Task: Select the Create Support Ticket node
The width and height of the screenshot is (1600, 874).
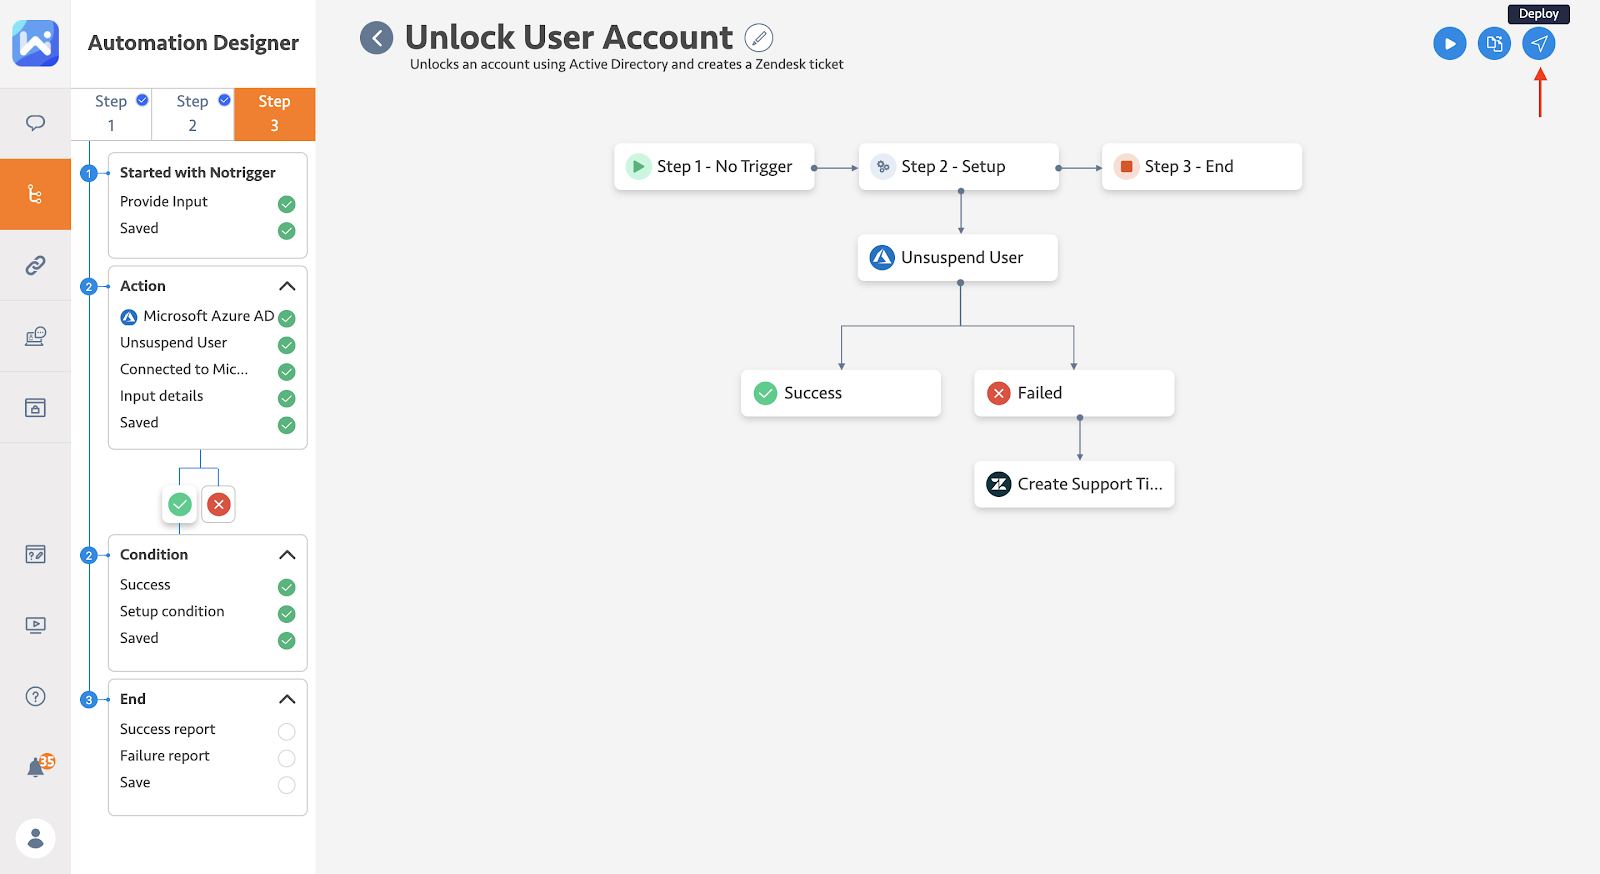Action: (1074, 484)
